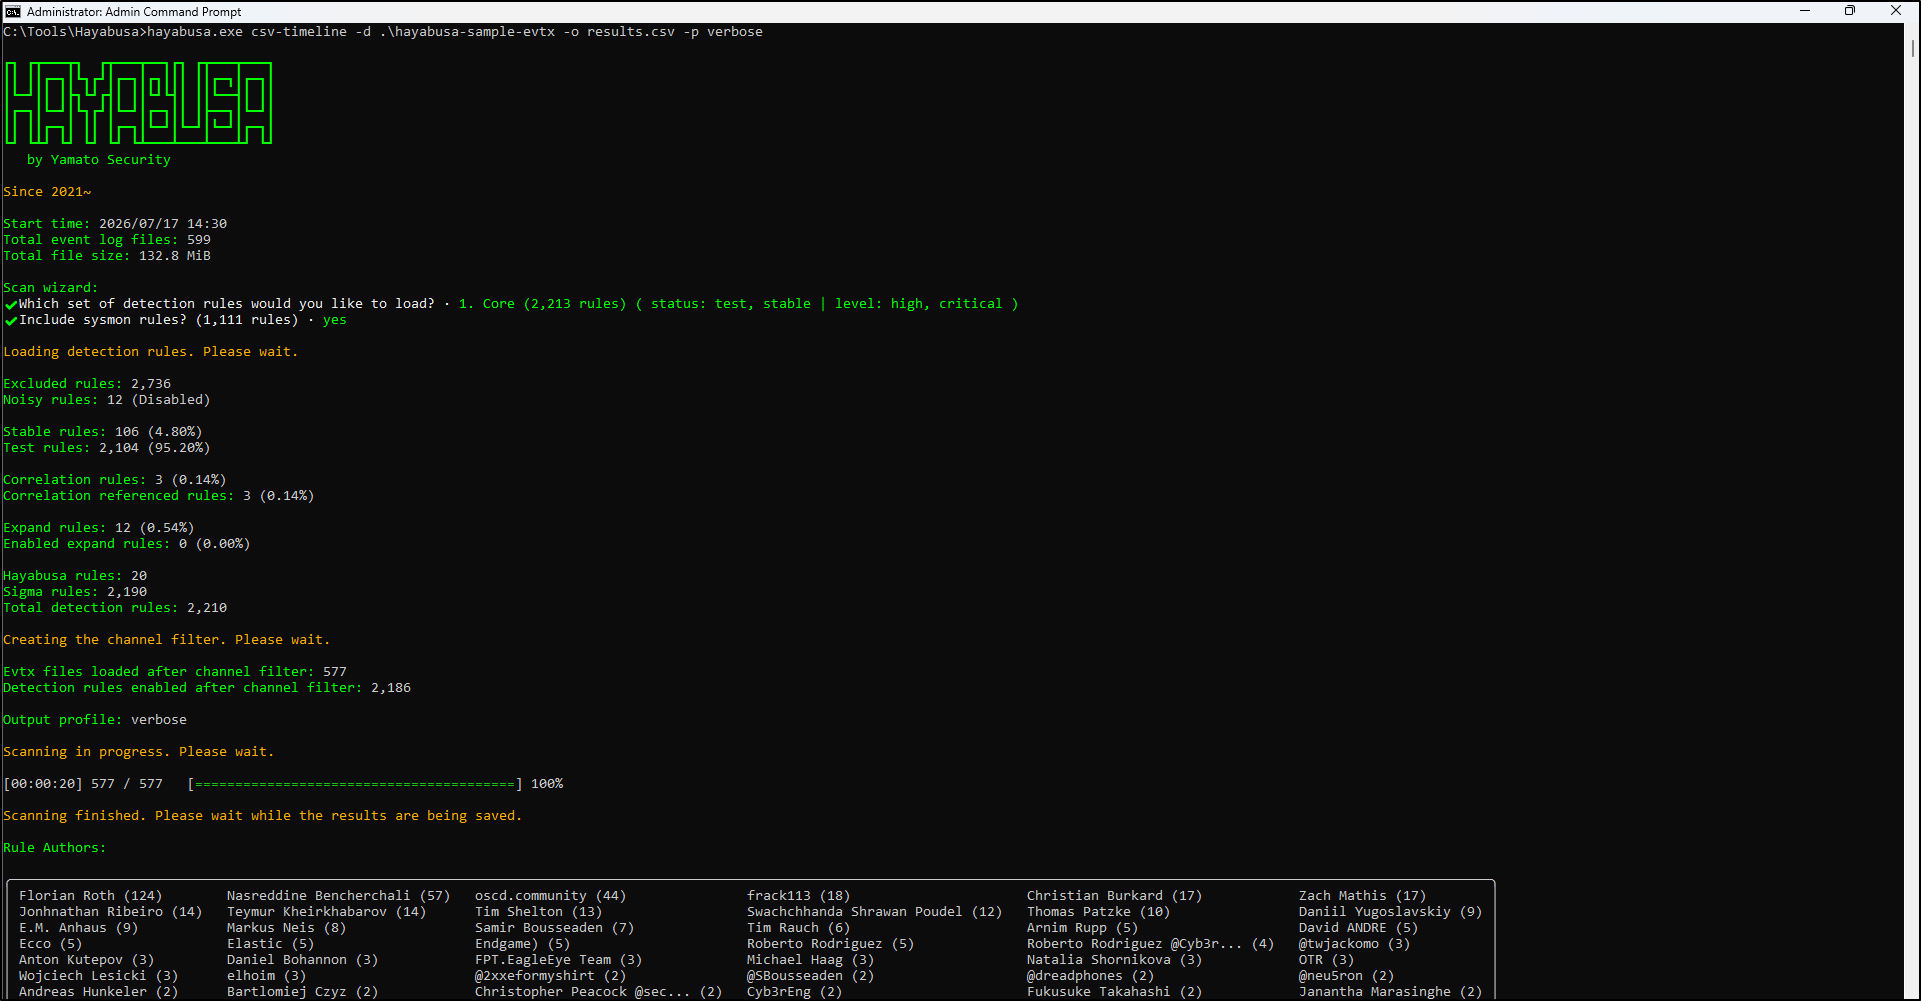Click 'Markus Neis (8)' author entry

pyautogui.click(x=287, y=928)
